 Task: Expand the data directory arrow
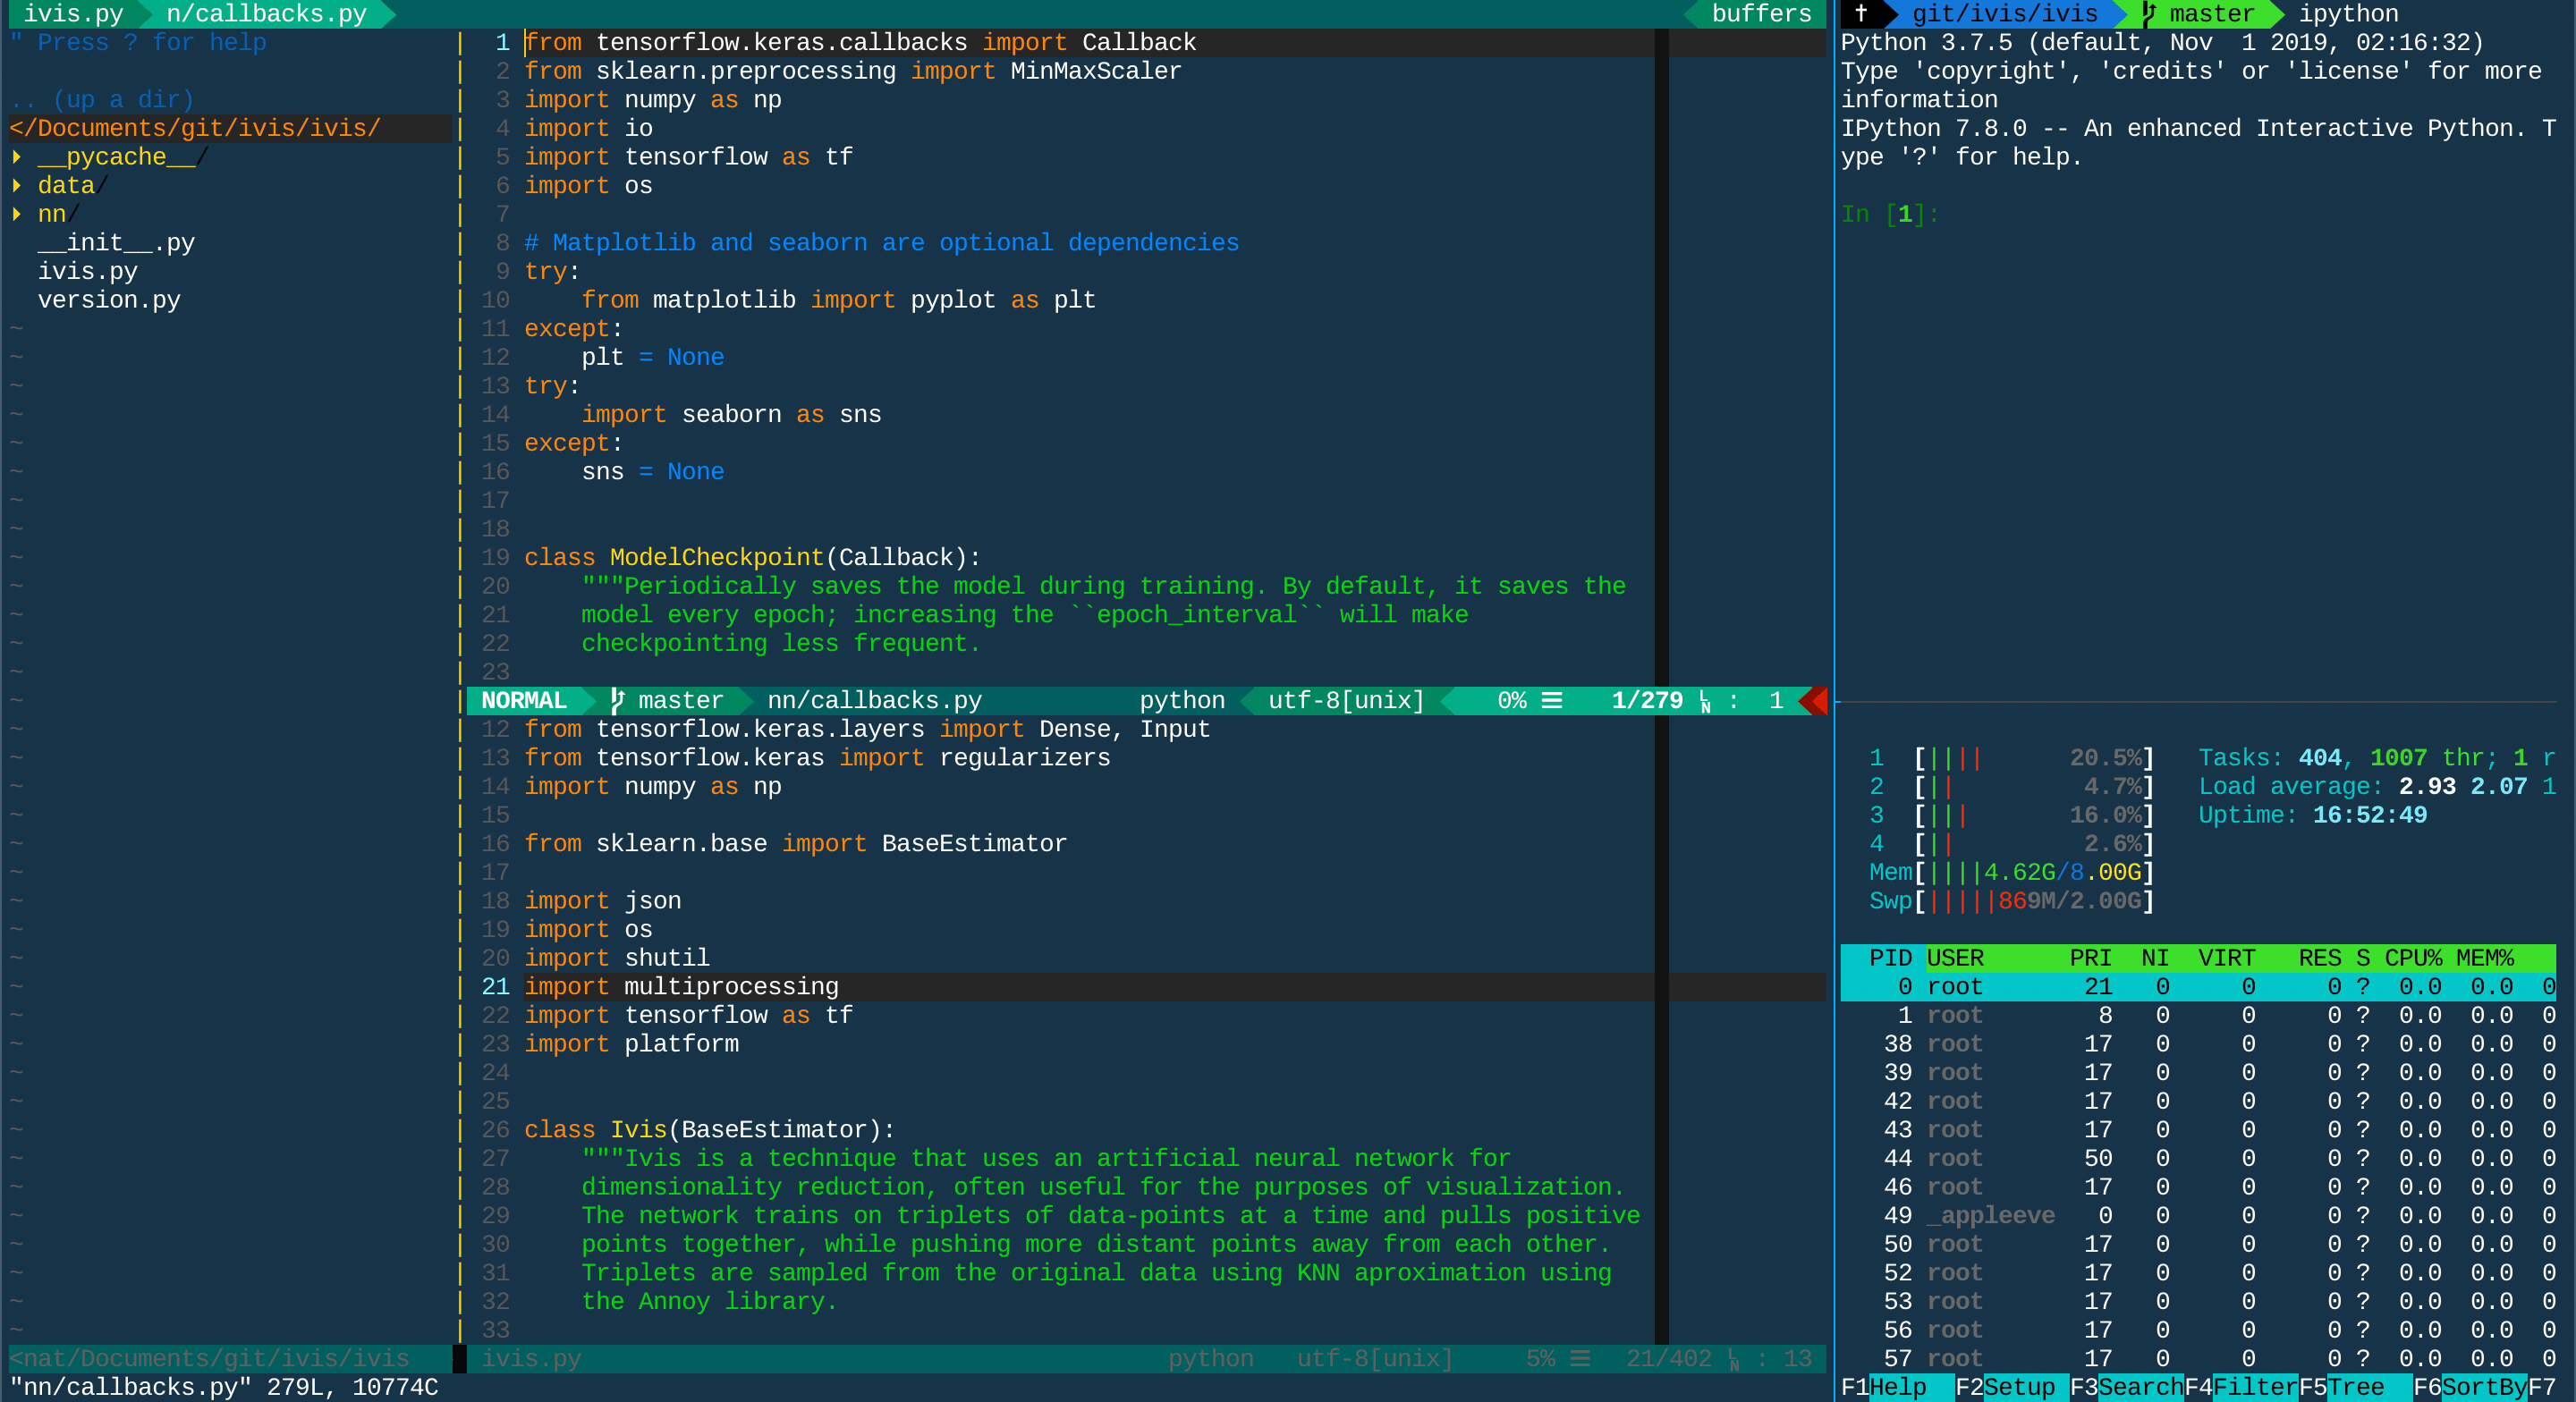[x=16, y=186]
